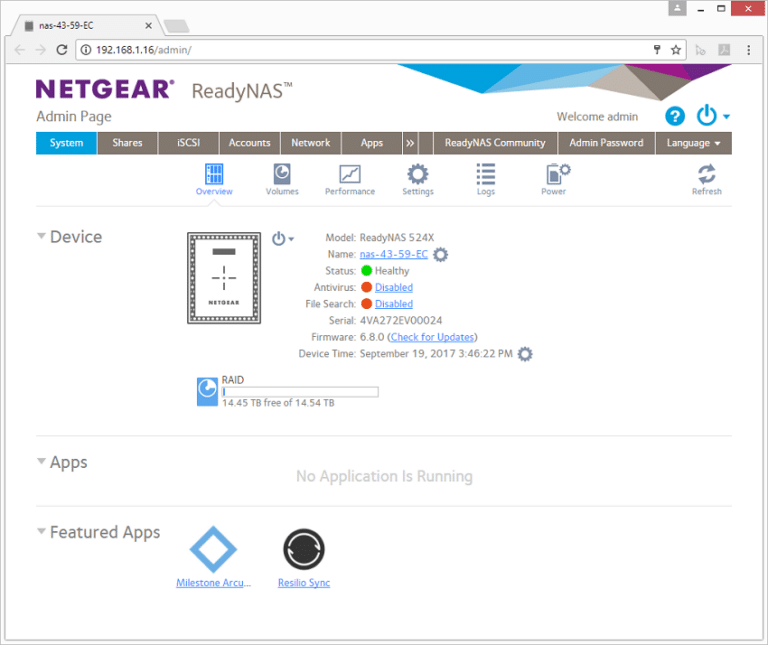
Task: Open the Resilio Sync link
Action: (304, 583)
